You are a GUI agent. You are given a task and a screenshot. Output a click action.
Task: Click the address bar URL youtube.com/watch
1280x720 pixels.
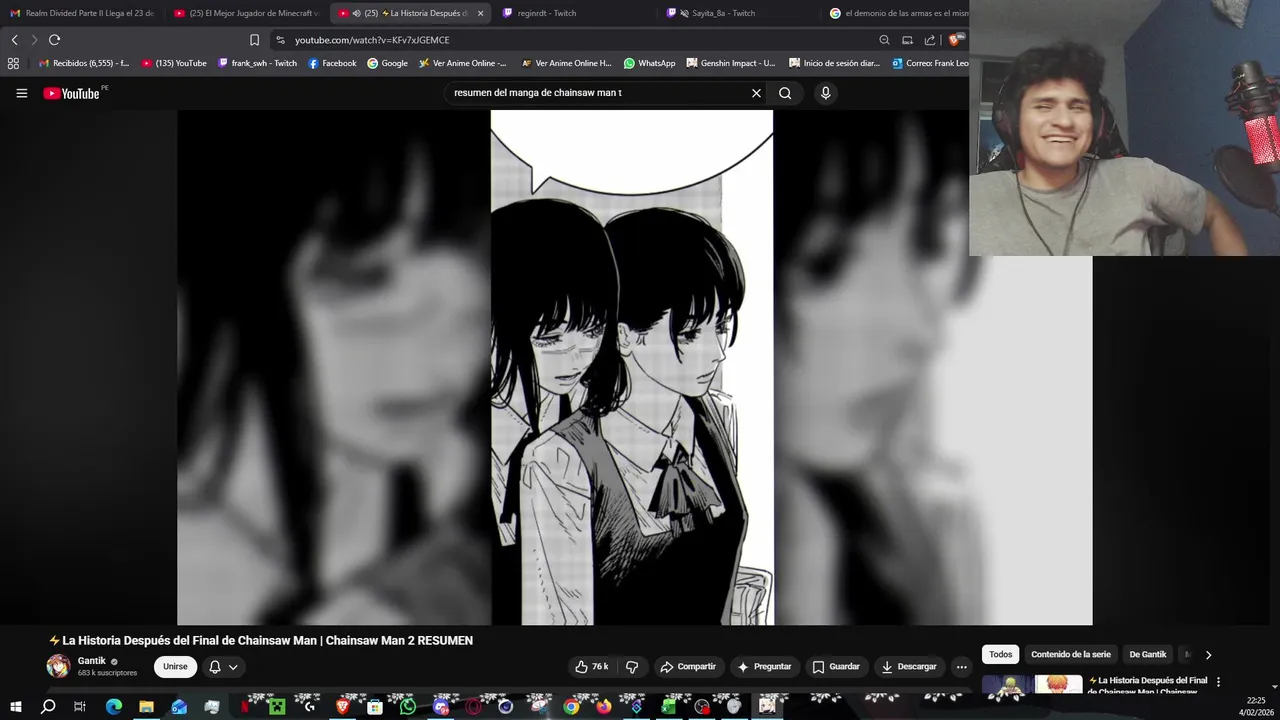pos(372,40)
